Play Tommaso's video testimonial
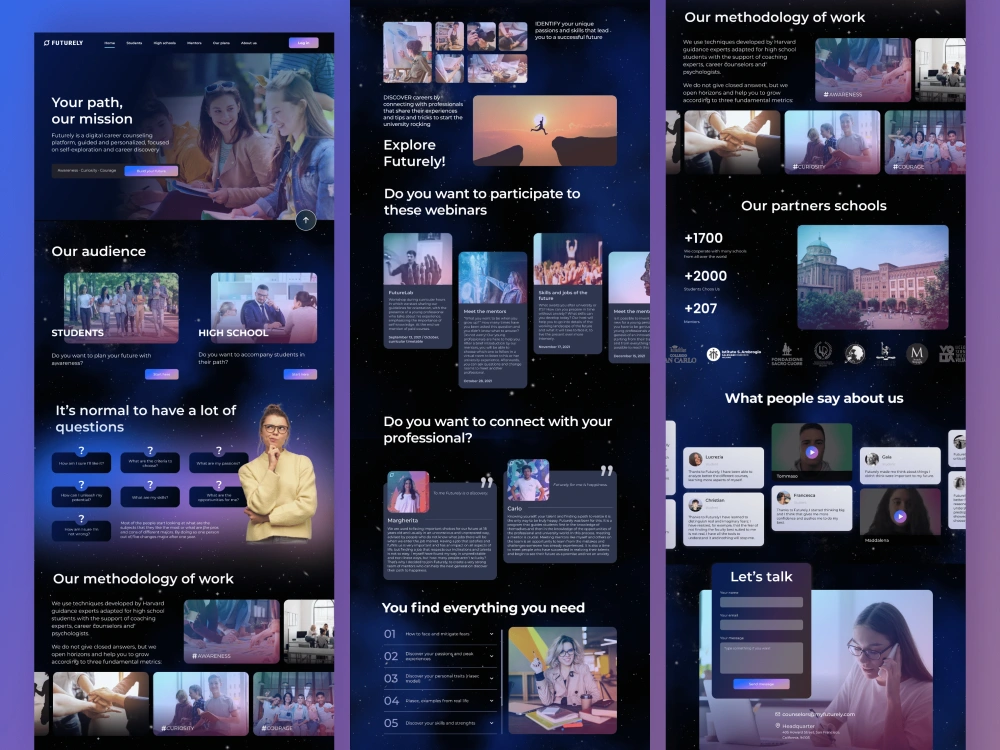1000x750 pixels. (x=811, y=452)
